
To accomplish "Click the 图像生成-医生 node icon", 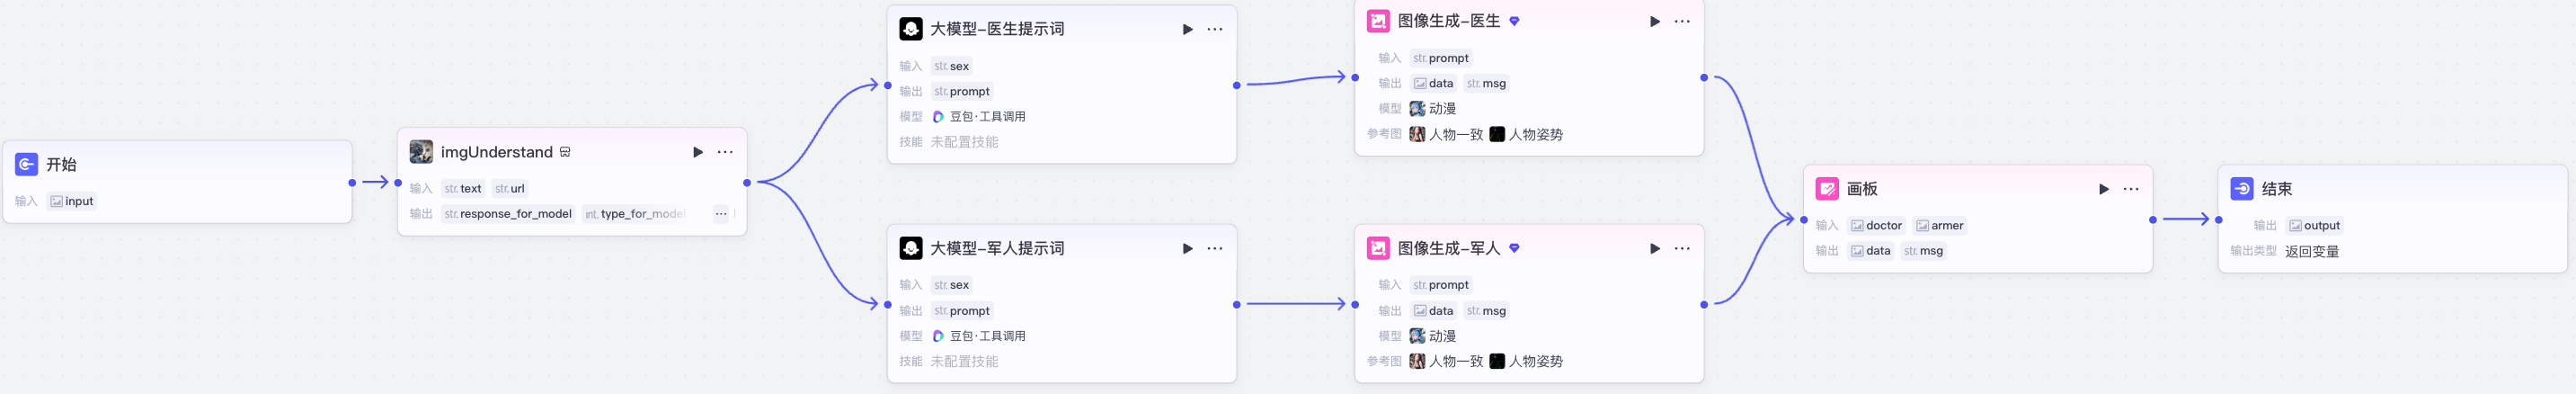I will (x=1378, y=21).
